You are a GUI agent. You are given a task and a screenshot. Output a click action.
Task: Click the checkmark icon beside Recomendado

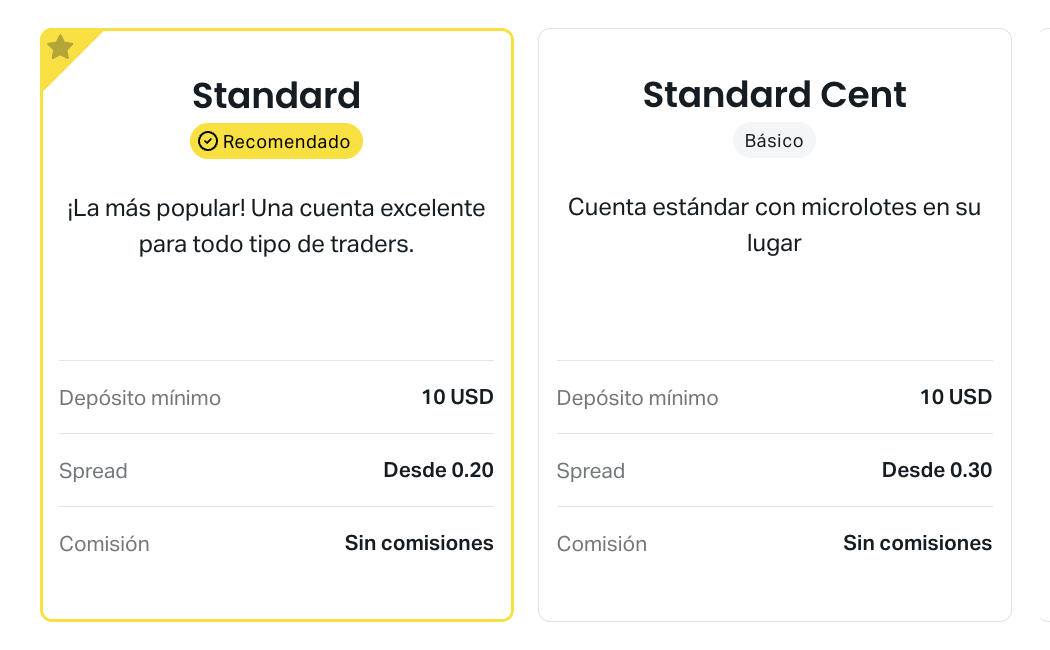(208, 141)
